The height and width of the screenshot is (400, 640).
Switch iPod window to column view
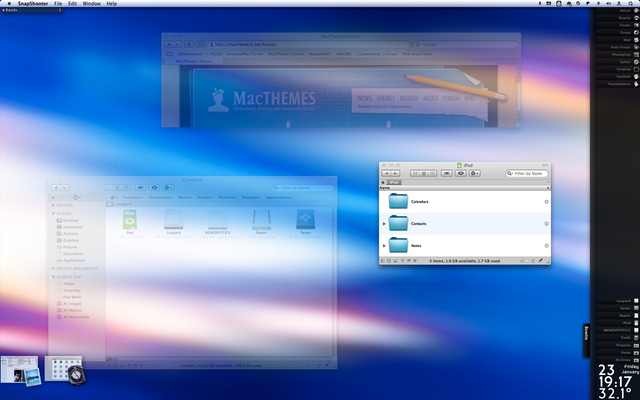click(432, 173)
